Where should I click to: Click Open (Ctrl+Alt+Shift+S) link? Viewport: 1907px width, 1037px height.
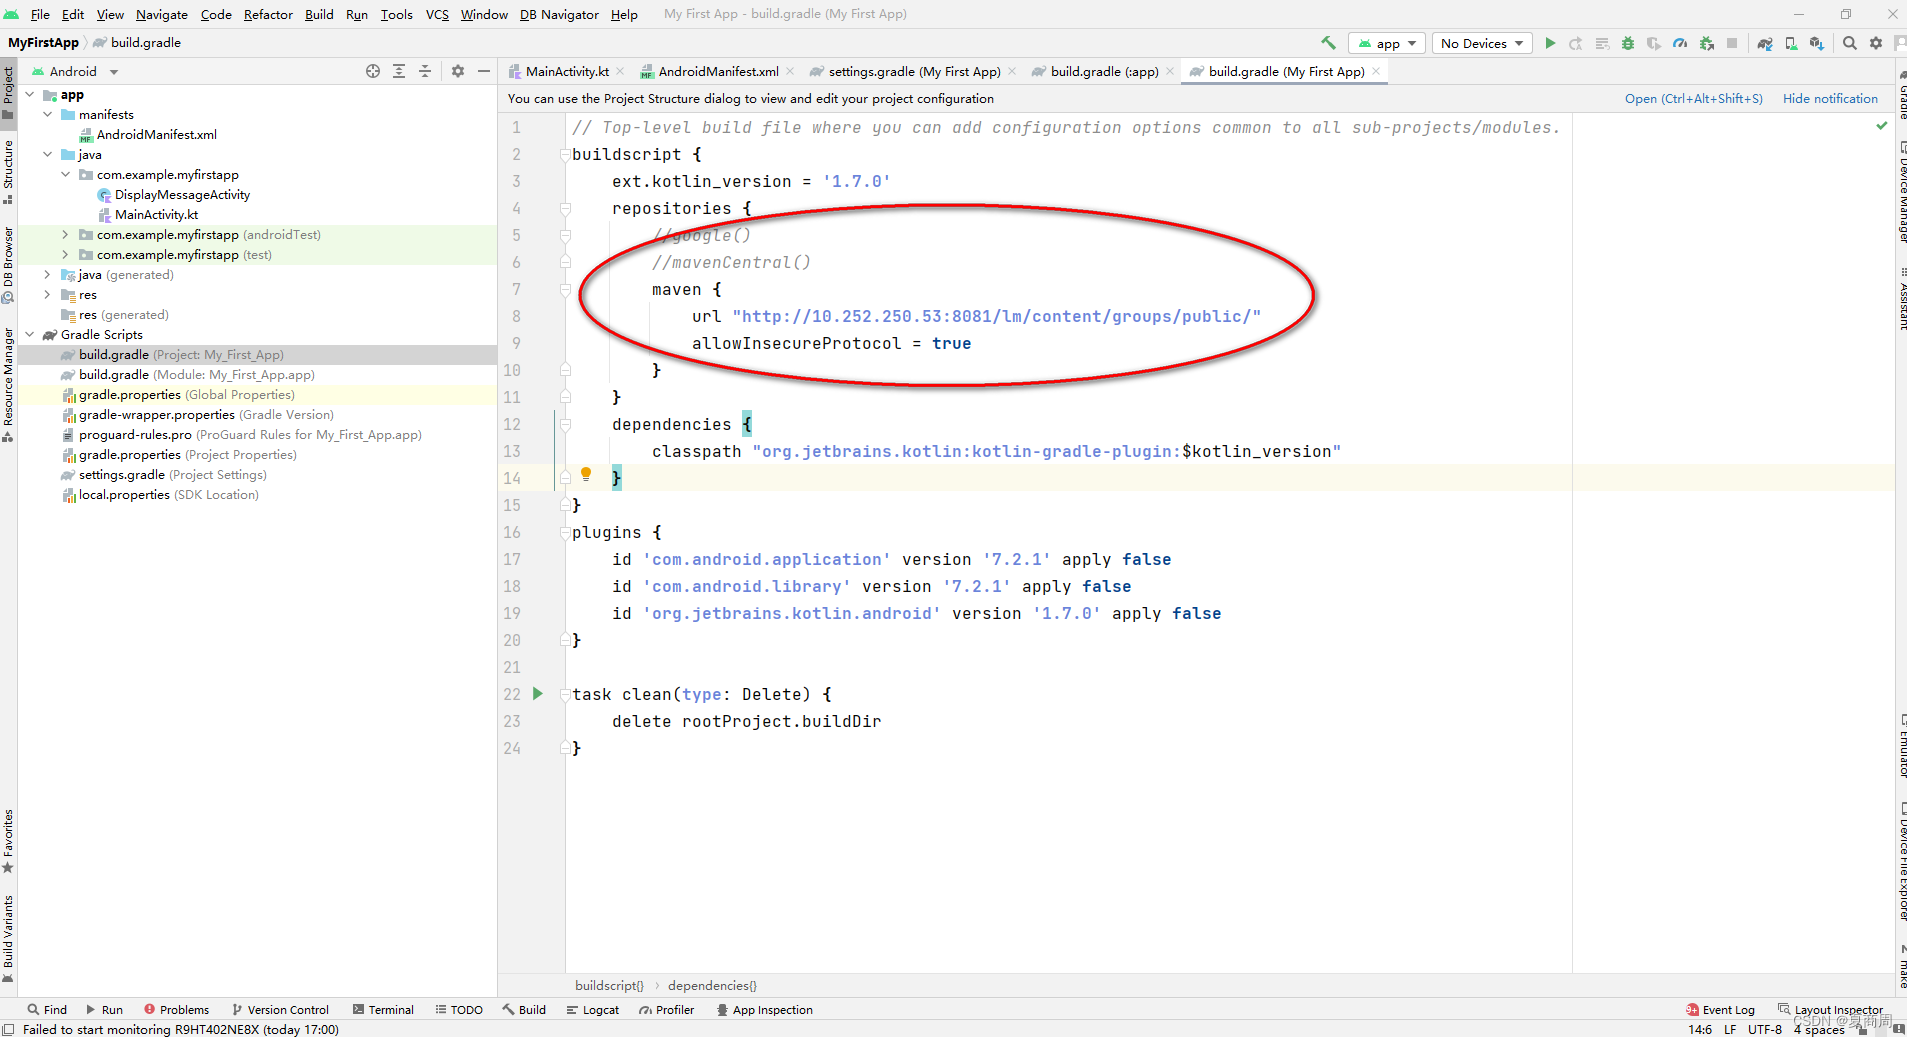pos(1693,98)
